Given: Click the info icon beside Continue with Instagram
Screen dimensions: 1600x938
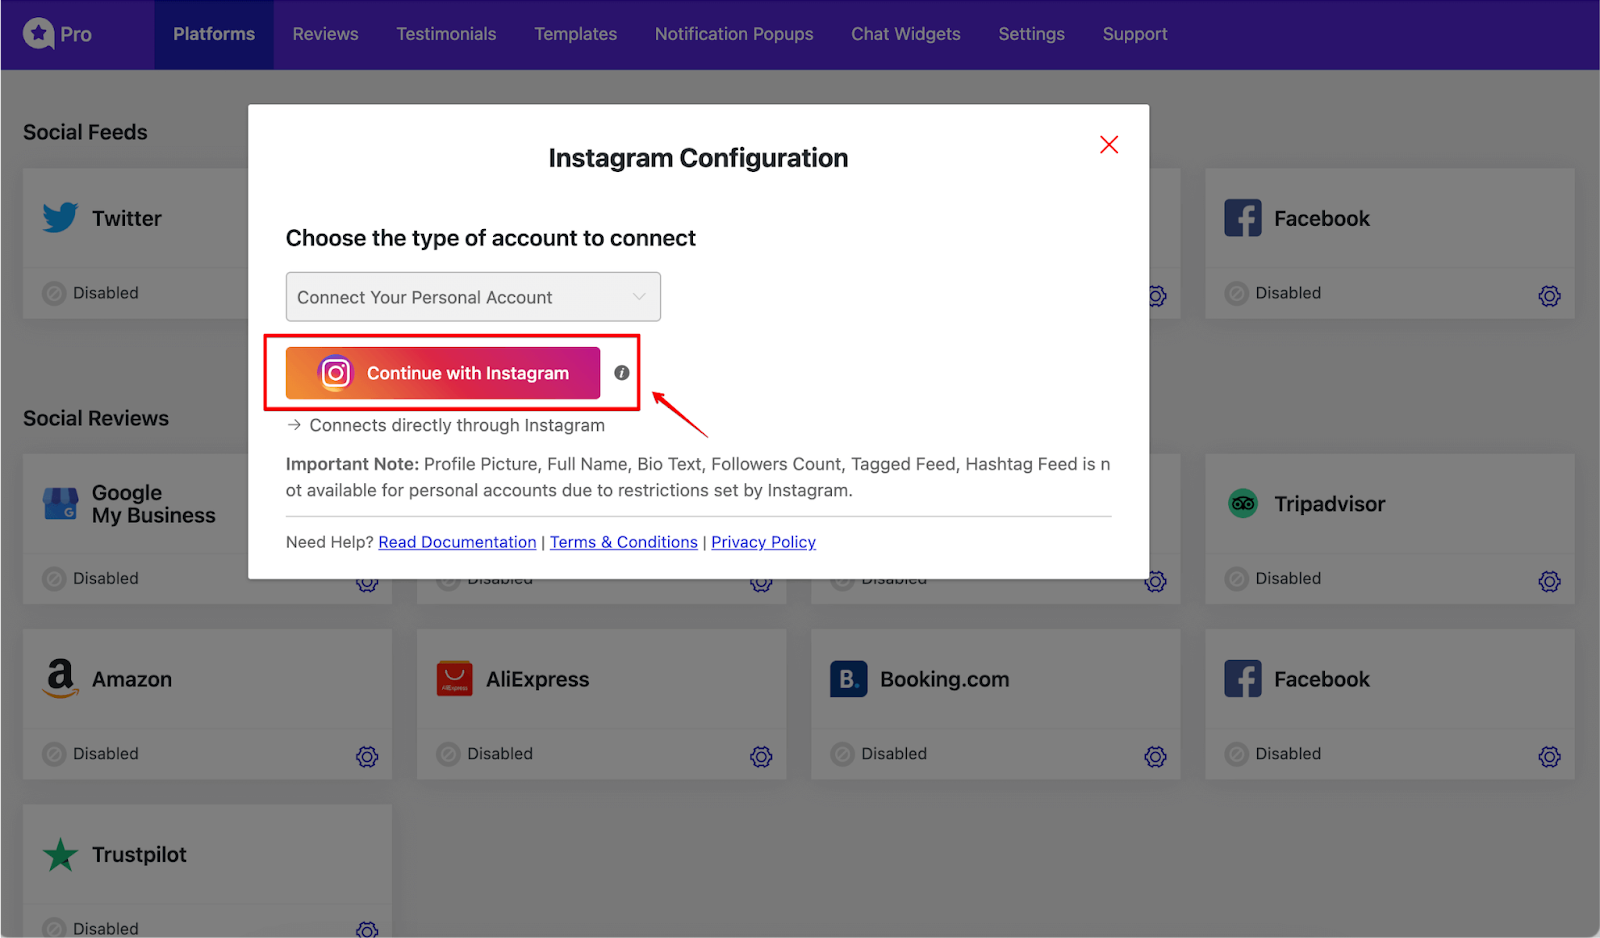Looking at the screenshot, I should tap(622, 373).
